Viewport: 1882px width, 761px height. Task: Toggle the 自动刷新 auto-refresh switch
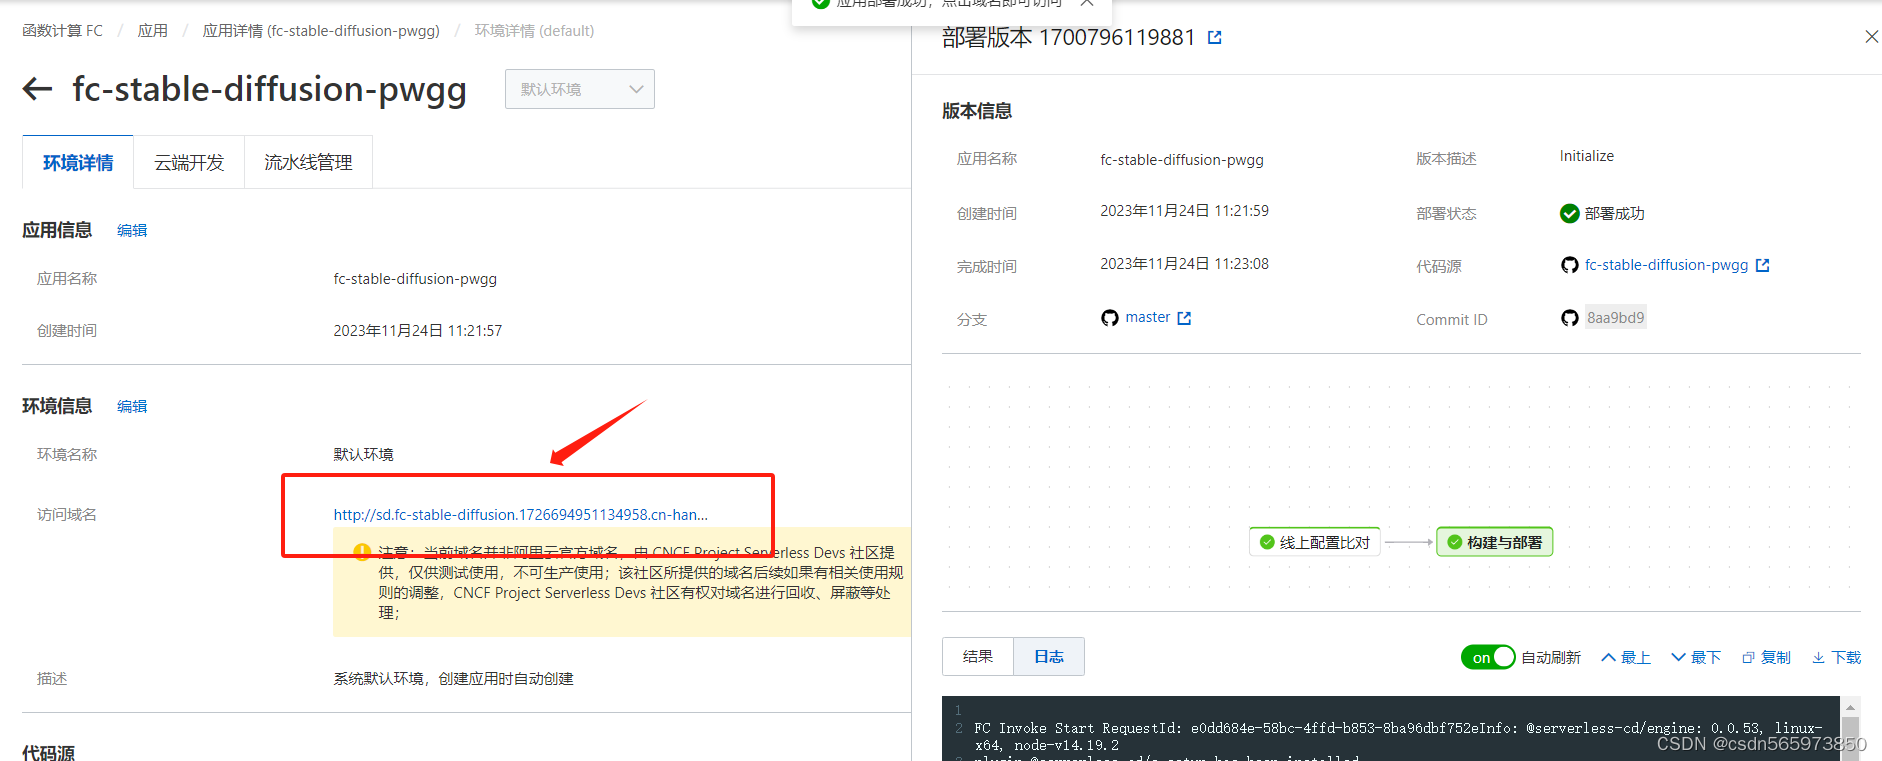[1488, 657]
